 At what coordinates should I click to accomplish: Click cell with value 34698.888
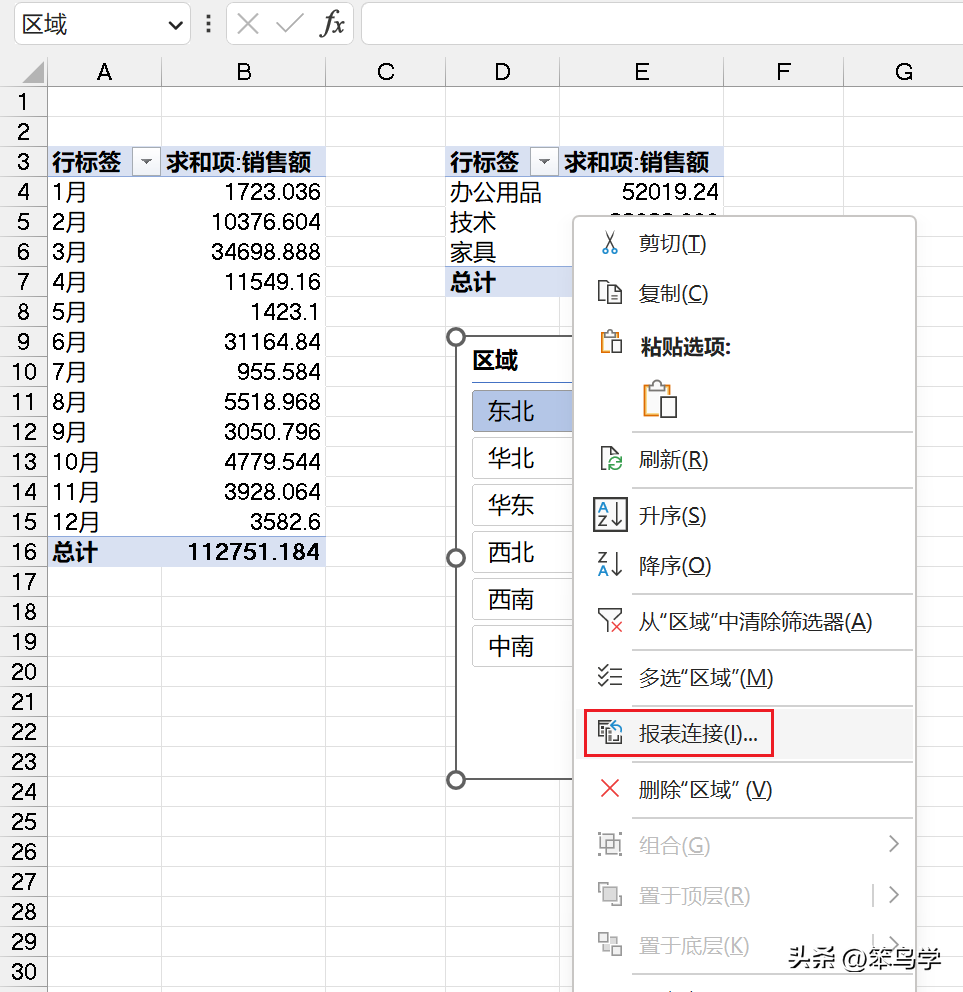pos(244,252)
